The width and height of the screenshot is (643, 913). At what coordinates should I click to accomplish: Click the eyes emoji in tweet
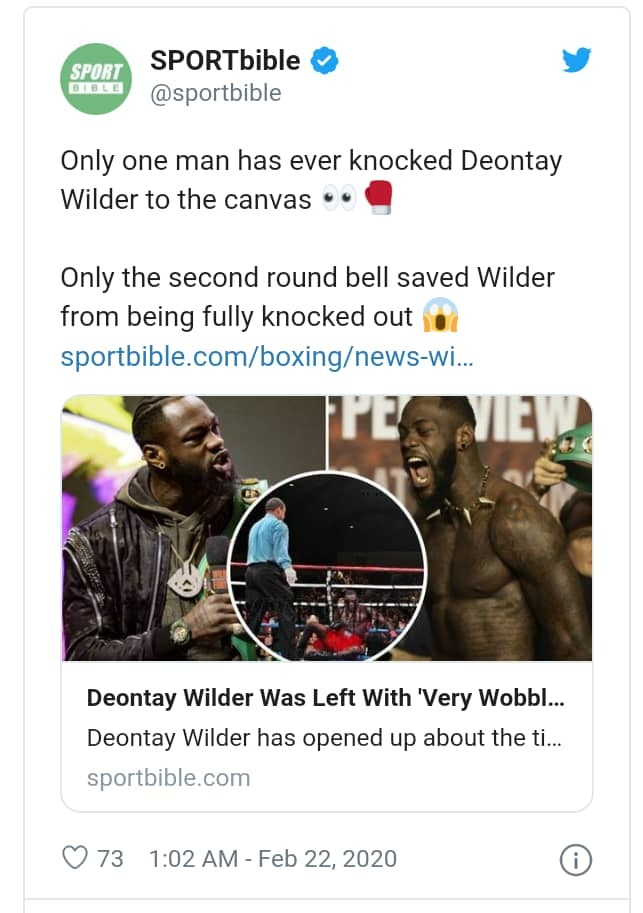pos(340,199)
